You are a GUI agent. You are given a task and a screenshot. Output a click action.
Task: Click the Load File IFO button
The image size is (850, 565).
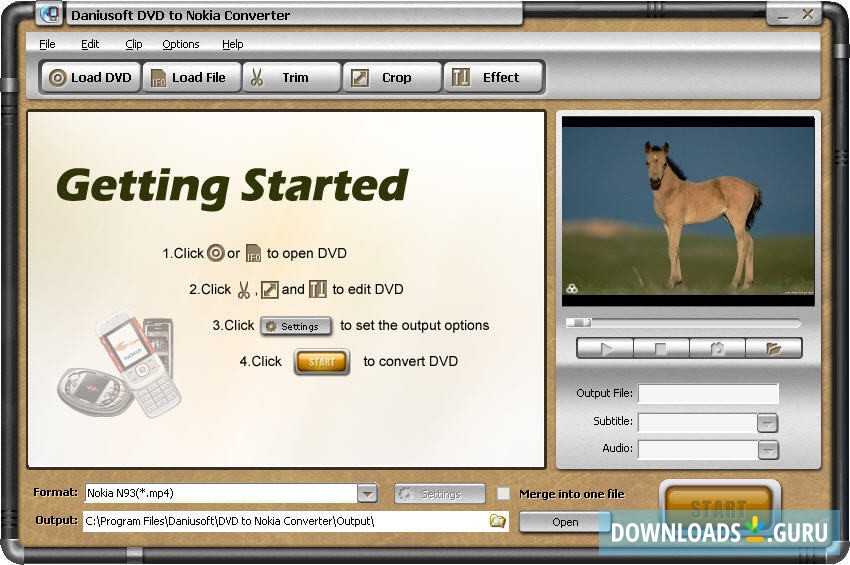pos(191,78)
